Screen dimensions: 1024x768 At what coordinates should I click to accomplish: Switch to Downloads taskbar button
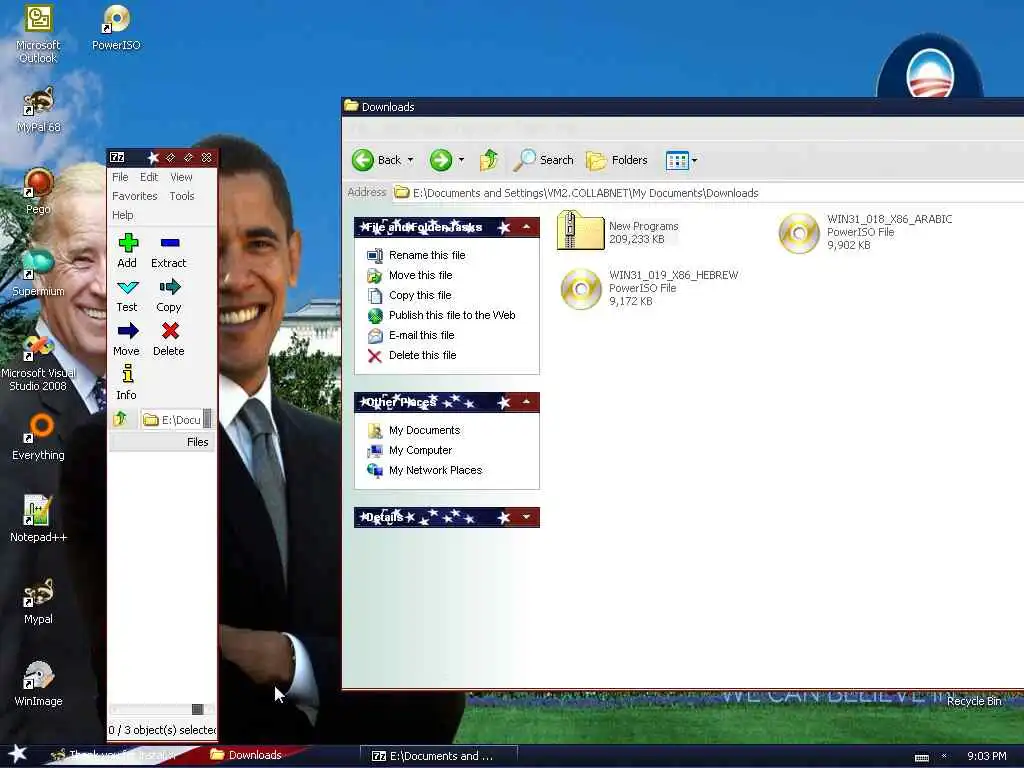[x=247, y=755]
